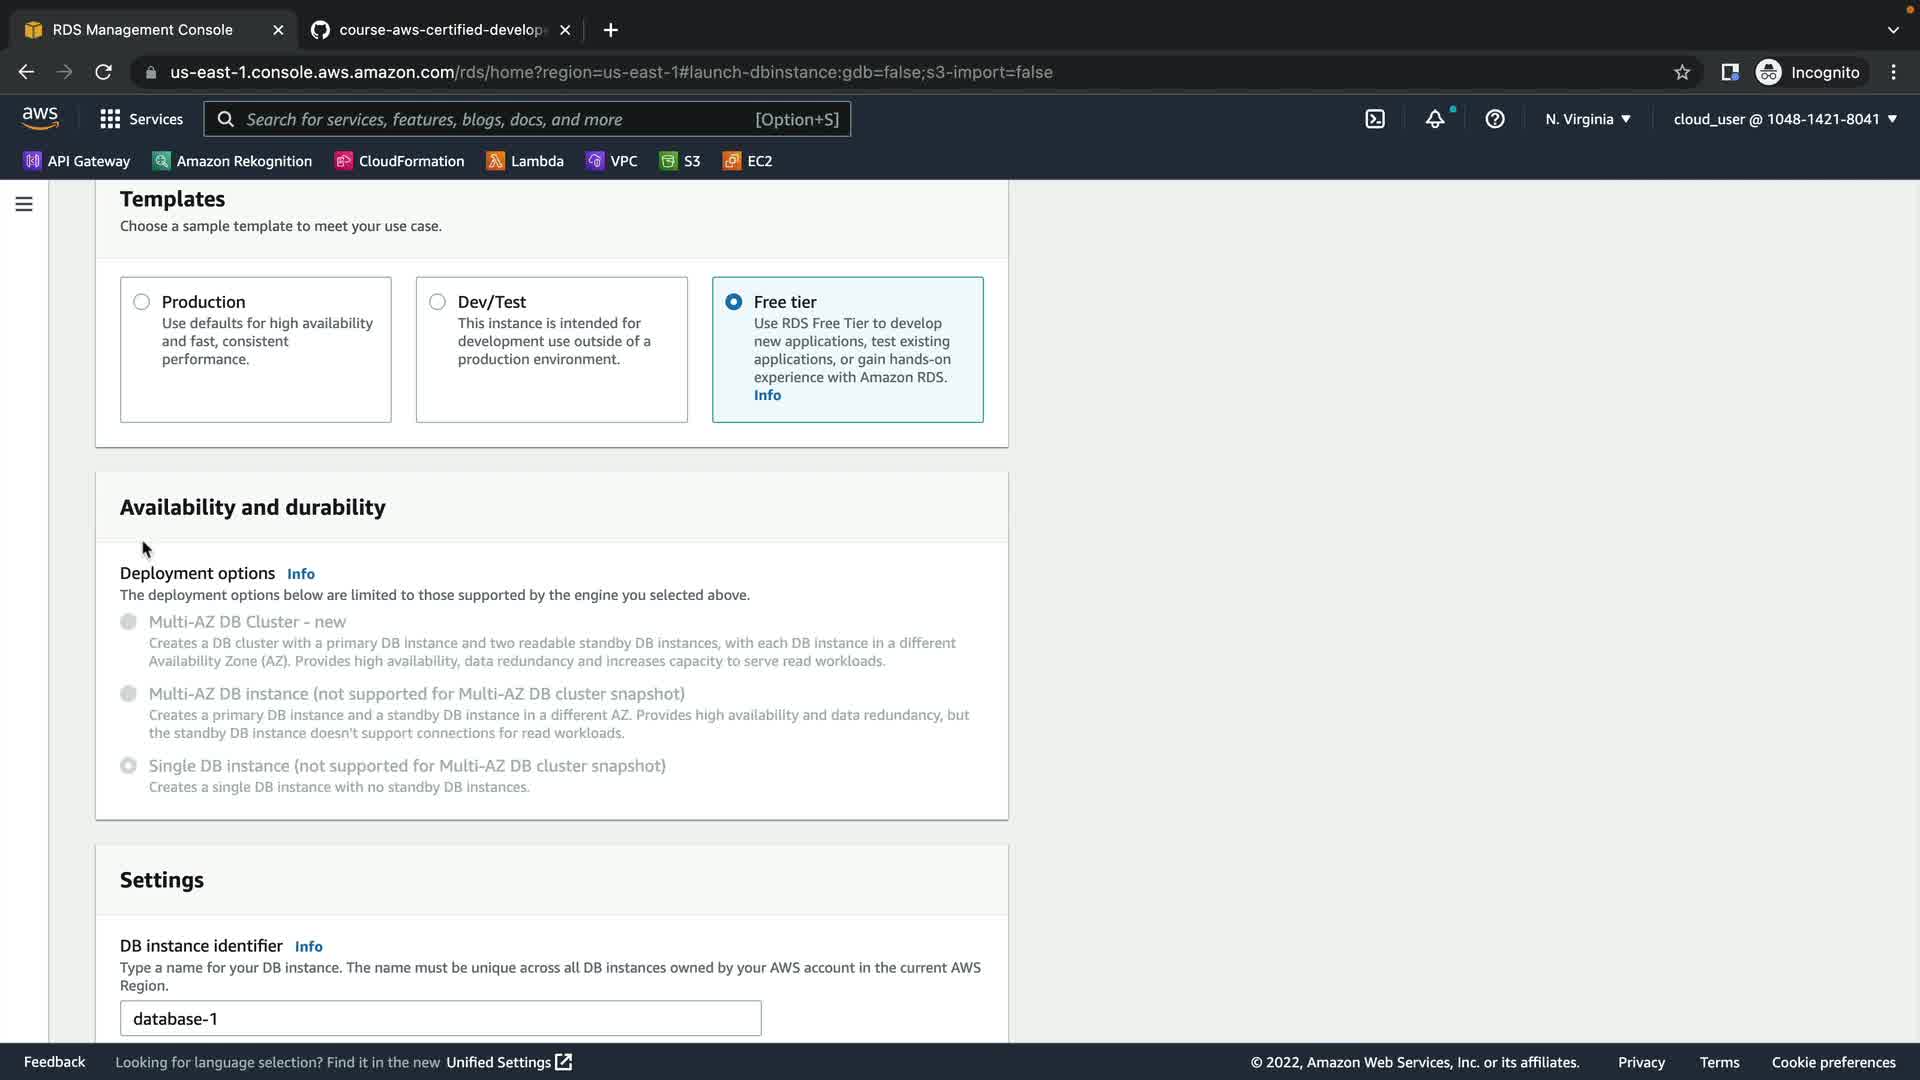
Task: Switch to RDS Management Console tab
Action: point(142,30)
